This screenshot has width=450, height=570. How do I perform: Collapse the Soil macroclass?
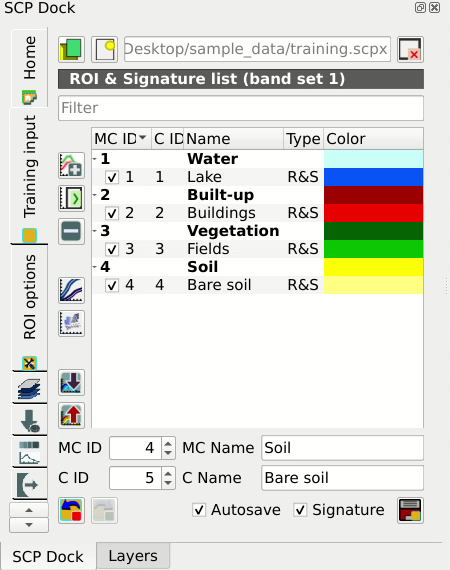(x=95, y=267)
